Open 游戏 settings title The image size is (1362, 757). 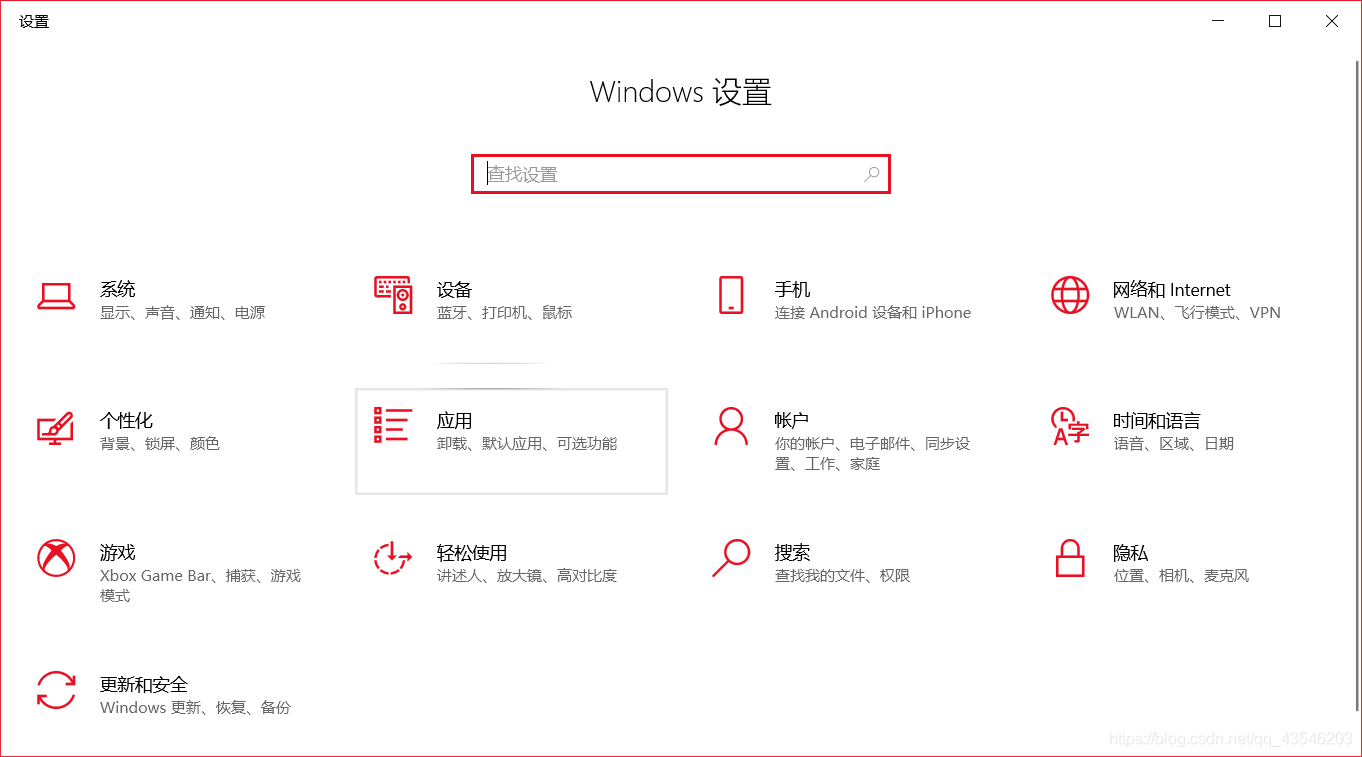pos(118,553)
